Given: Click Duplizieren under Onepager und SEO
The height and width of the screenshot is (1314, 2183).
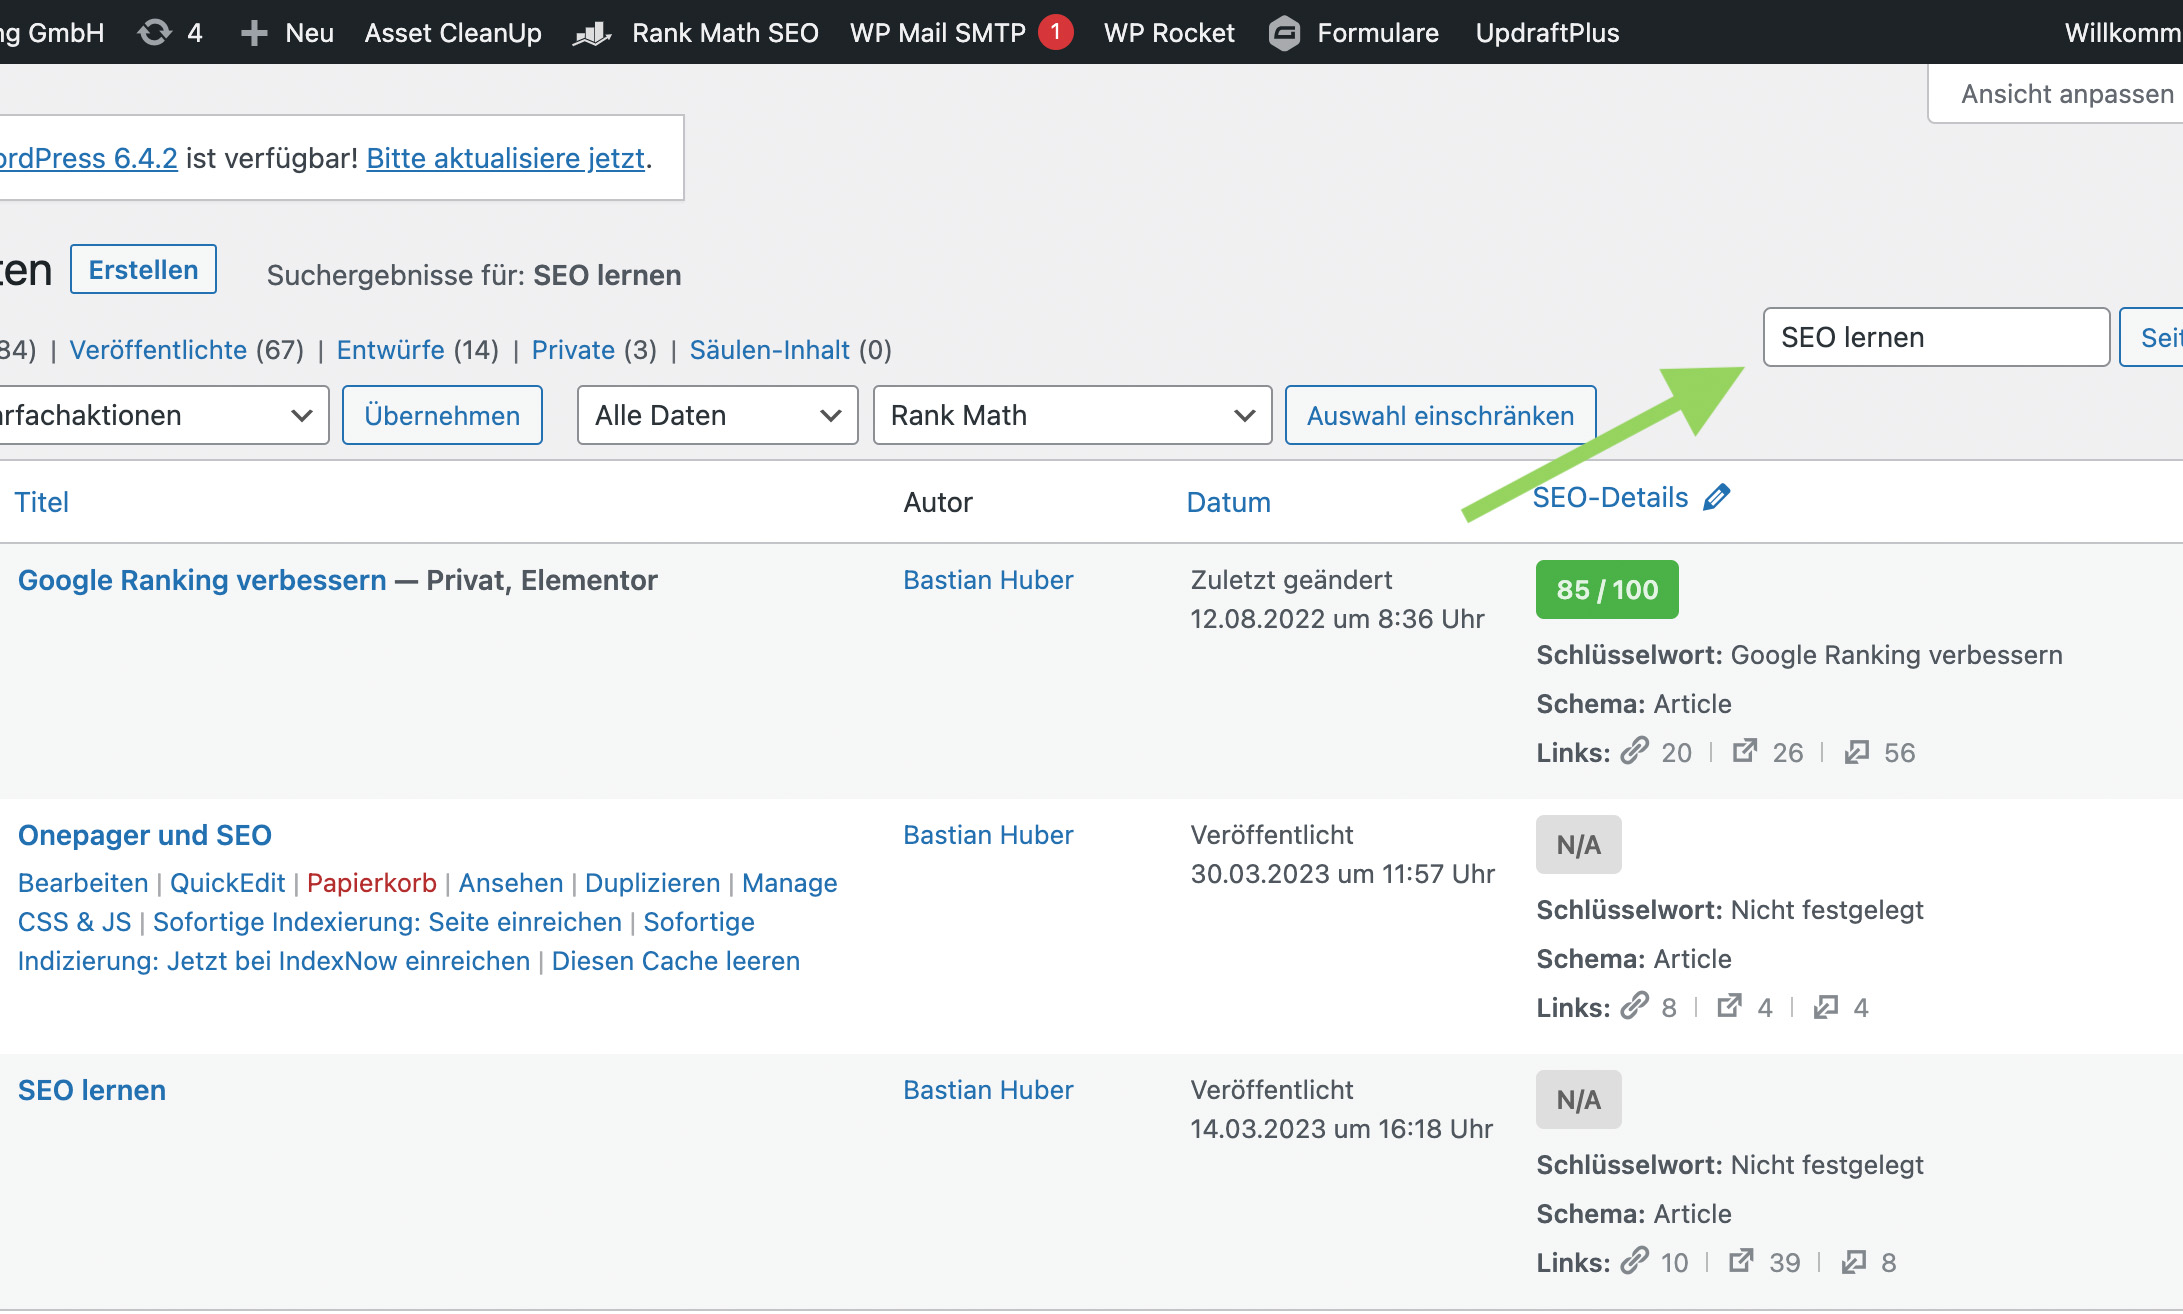Looking at the screenshot, I should tap(652, 883).
